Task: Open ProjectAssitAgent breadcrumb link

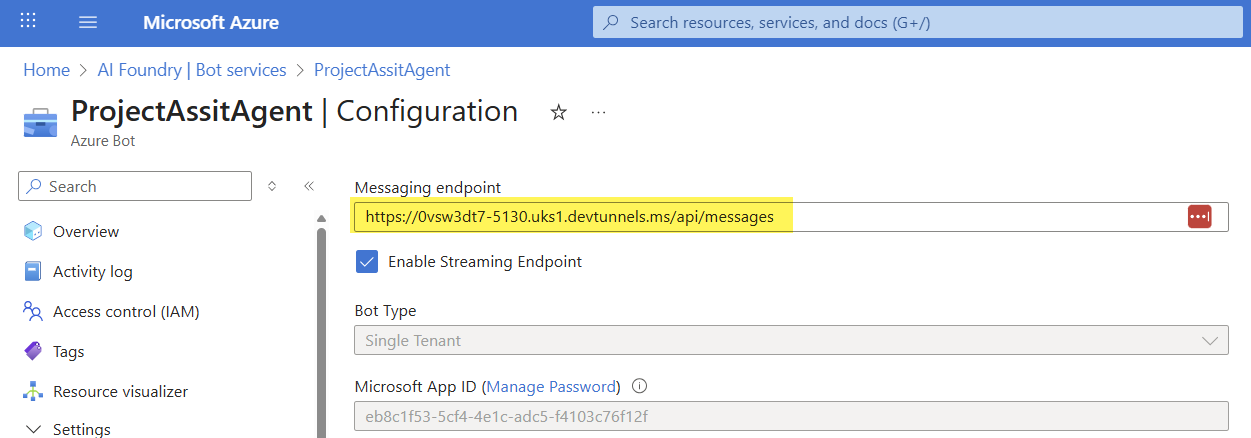Action: (x=382, y=70)
